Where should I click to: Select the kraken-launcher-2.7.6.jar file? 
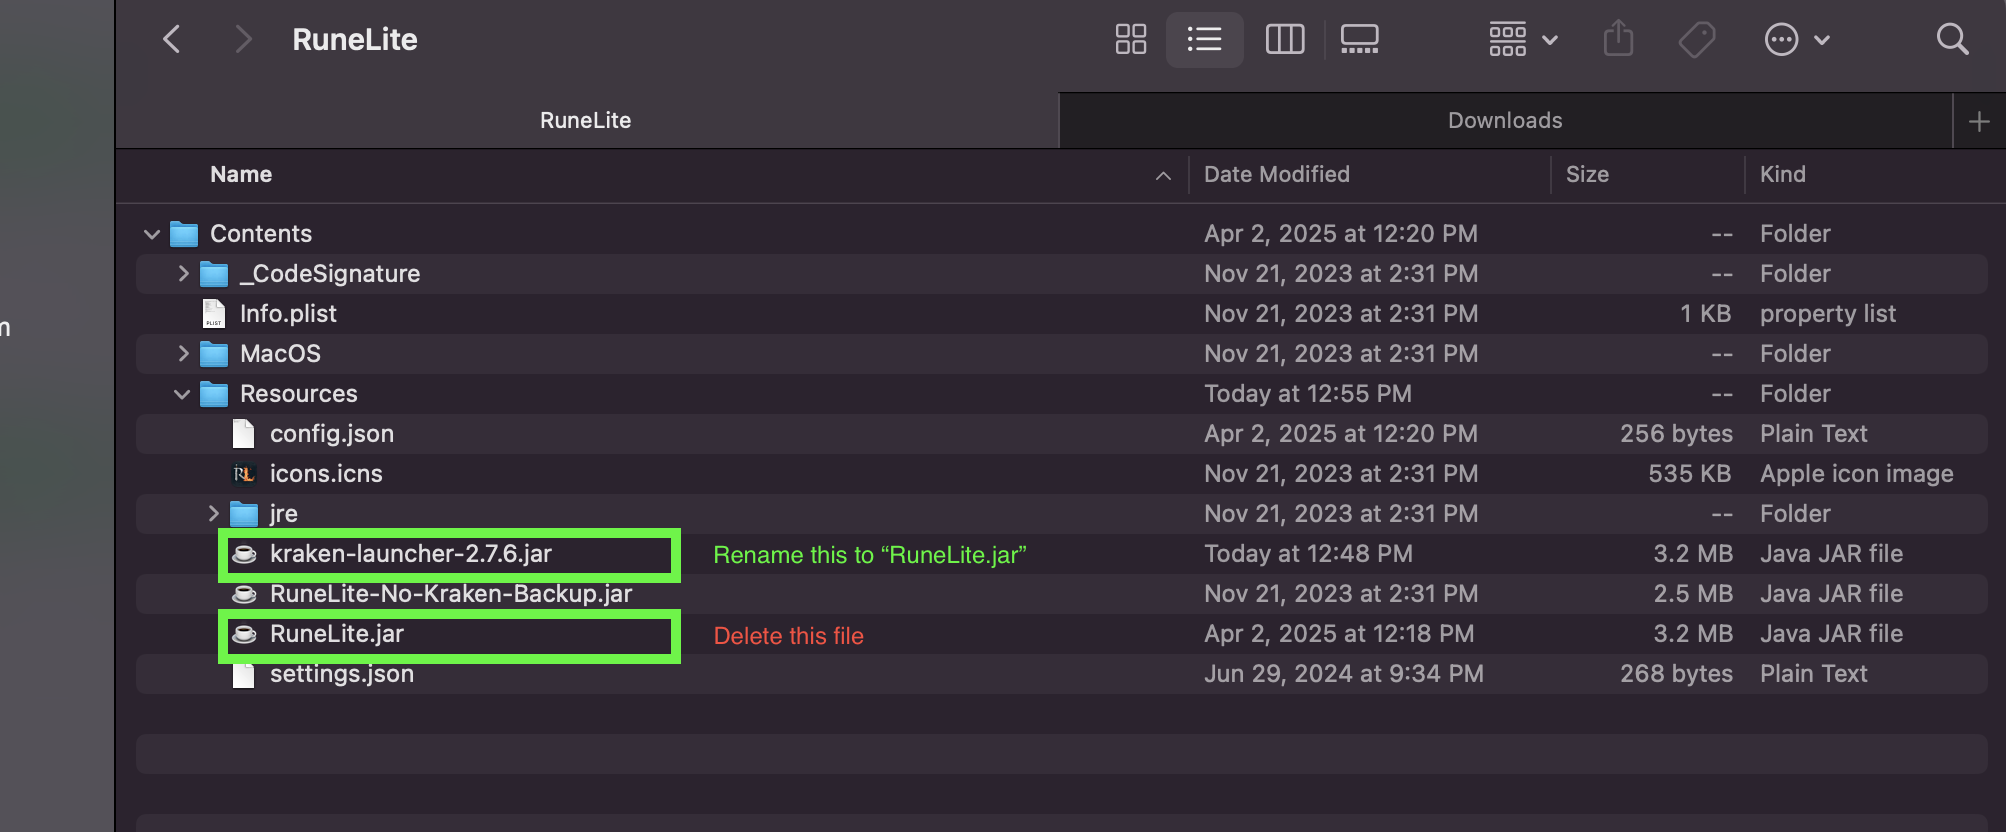tap(410, 554)
